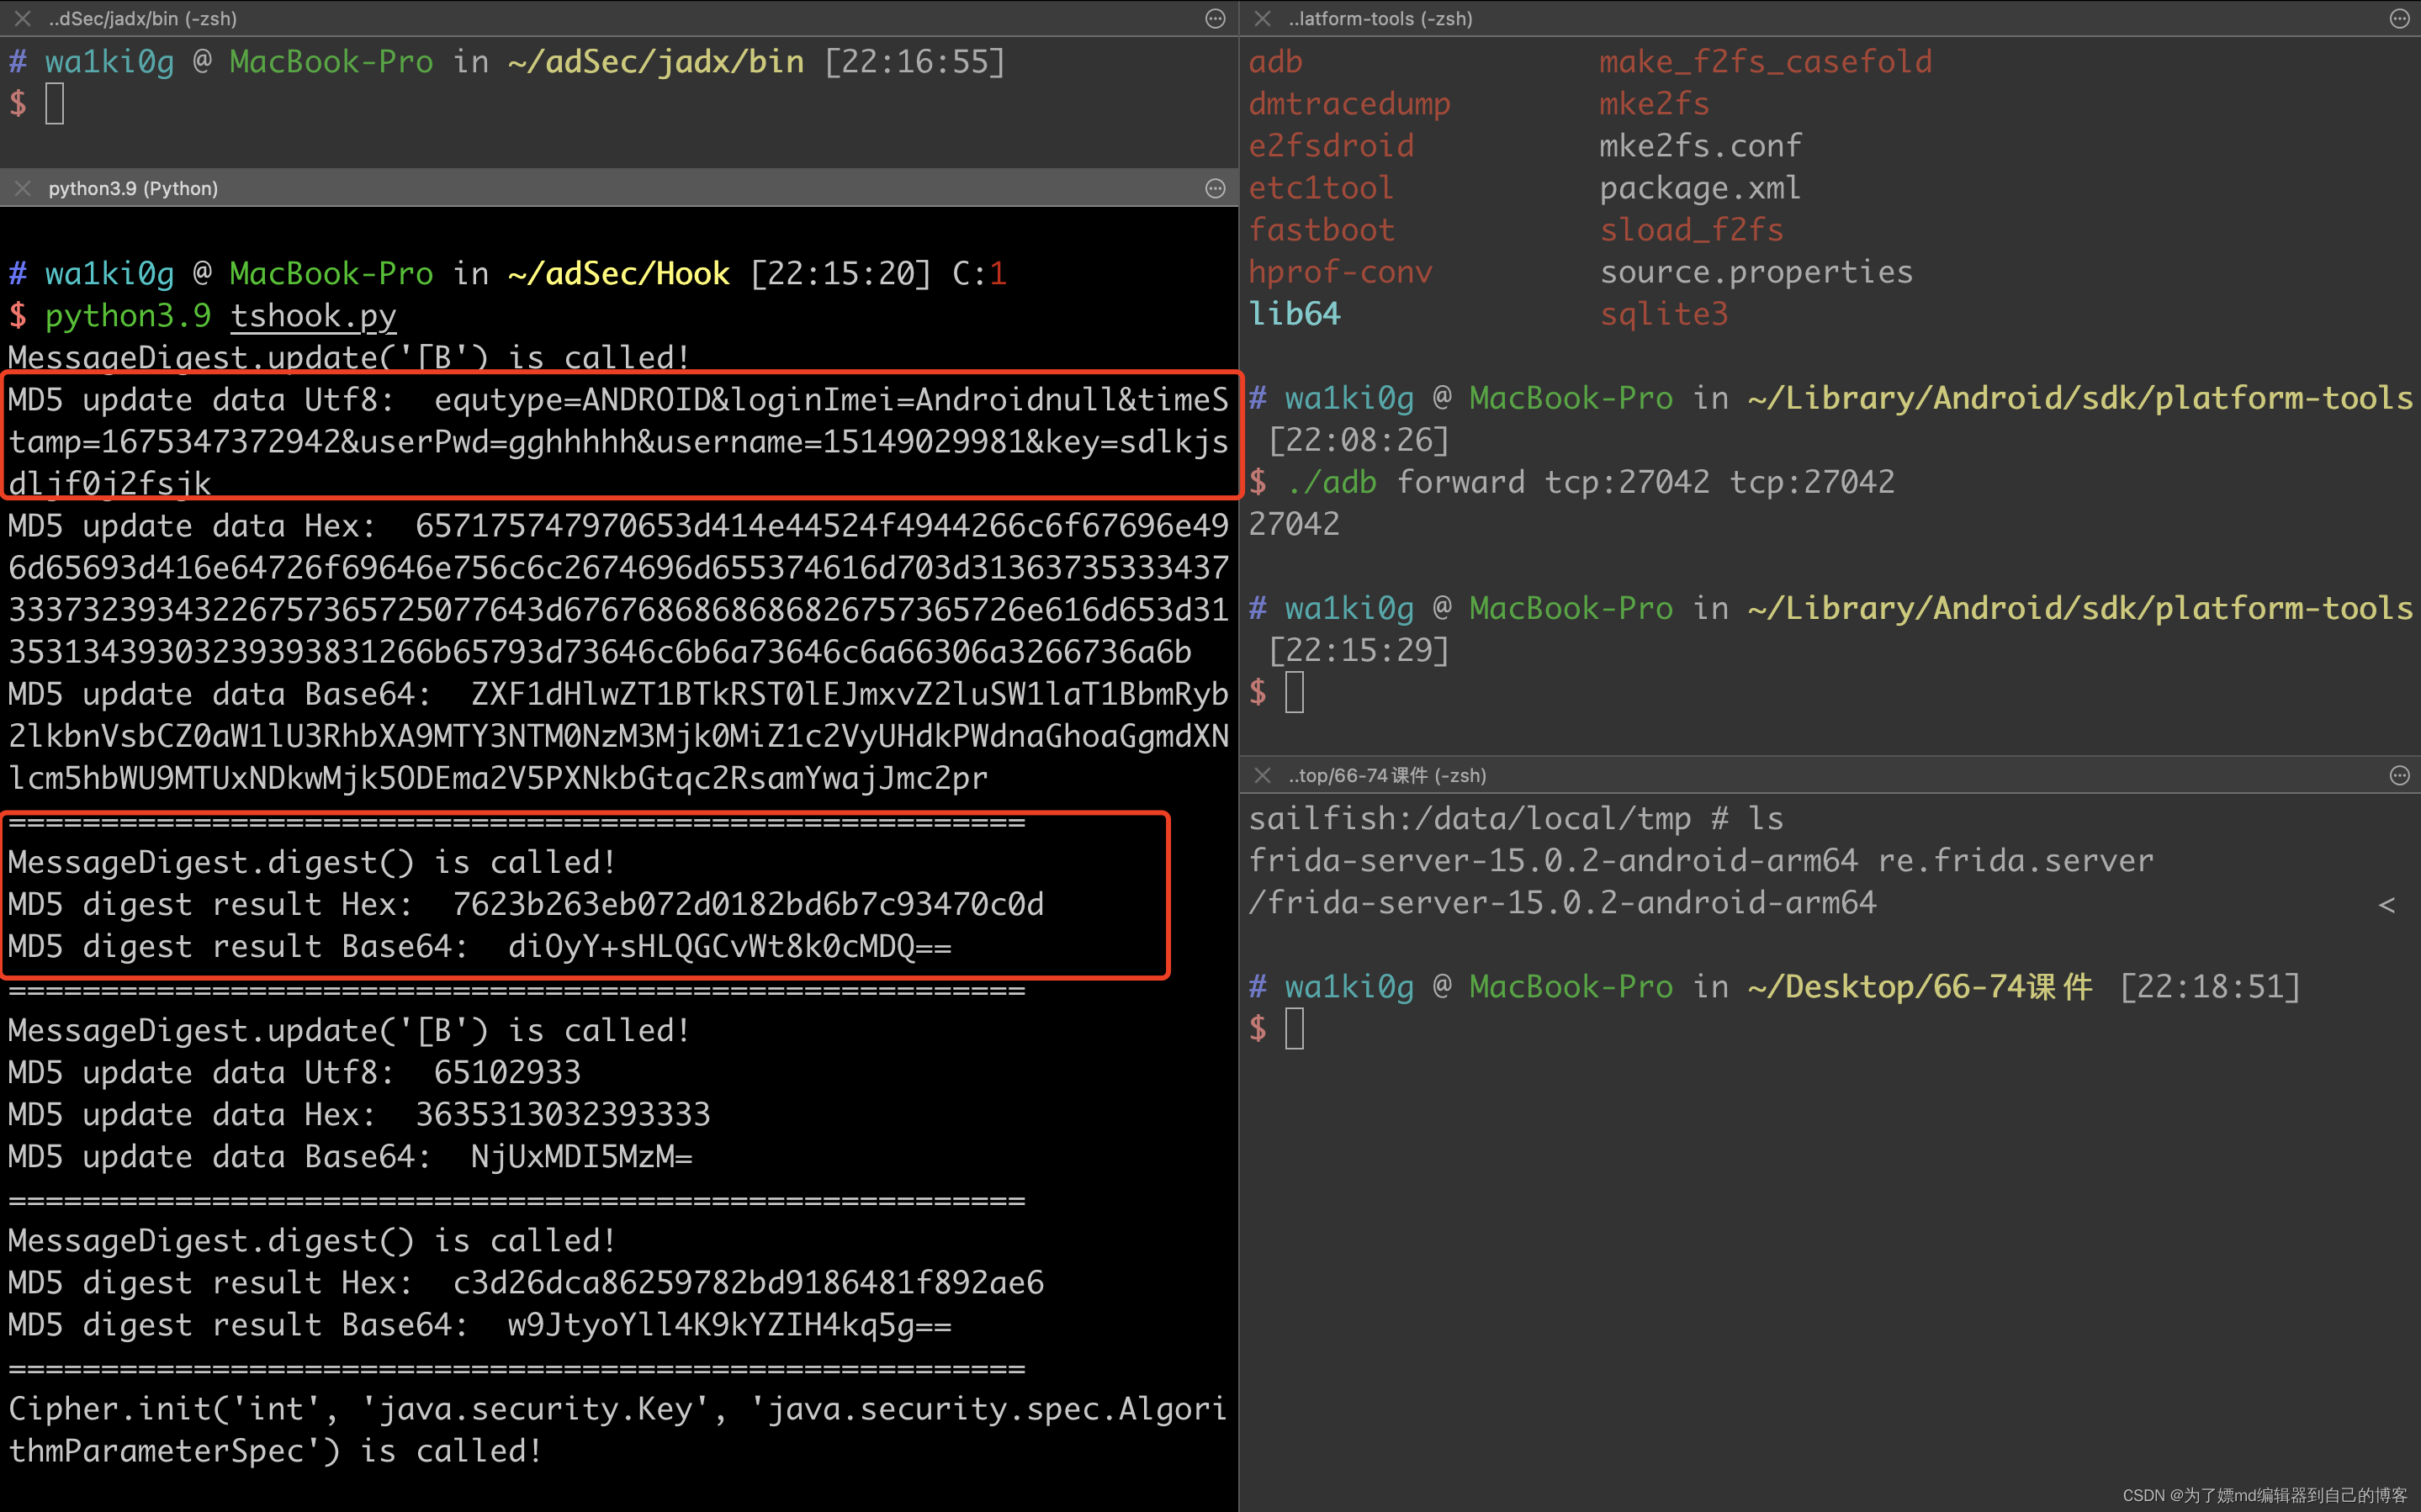Click the [22:18:51] timestamp
2421x1512 pixels.
(2209, 986)
